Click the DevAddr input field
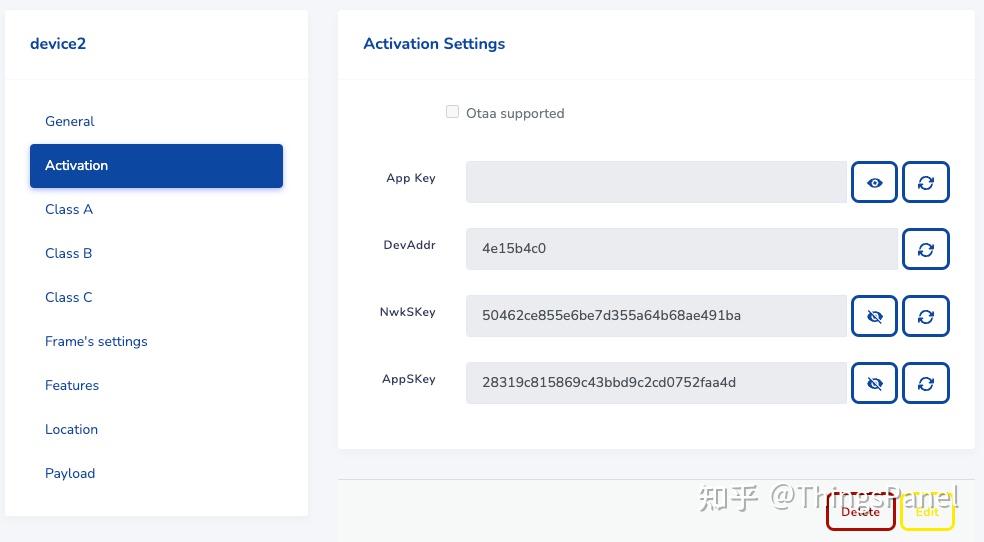The height and width of the screenshot is (542, 984). 680,249
